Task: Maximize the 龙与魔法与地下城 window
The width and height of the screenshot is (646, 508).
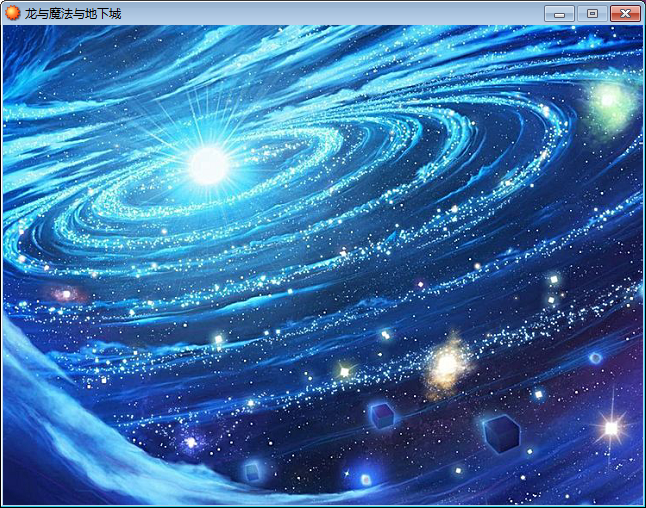Action: (592, 14)
